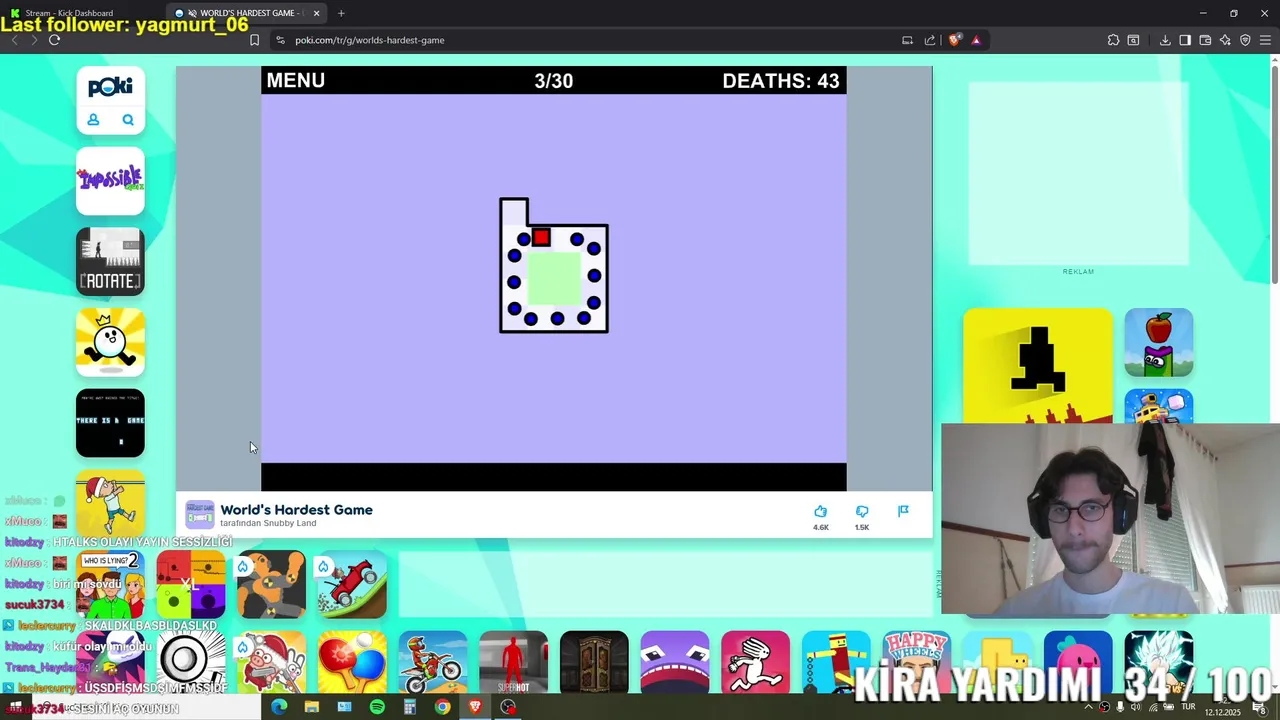Click the green safe zone in game
The height and width of the screenshot is (720, 1280).
click(x=554, y=278)
